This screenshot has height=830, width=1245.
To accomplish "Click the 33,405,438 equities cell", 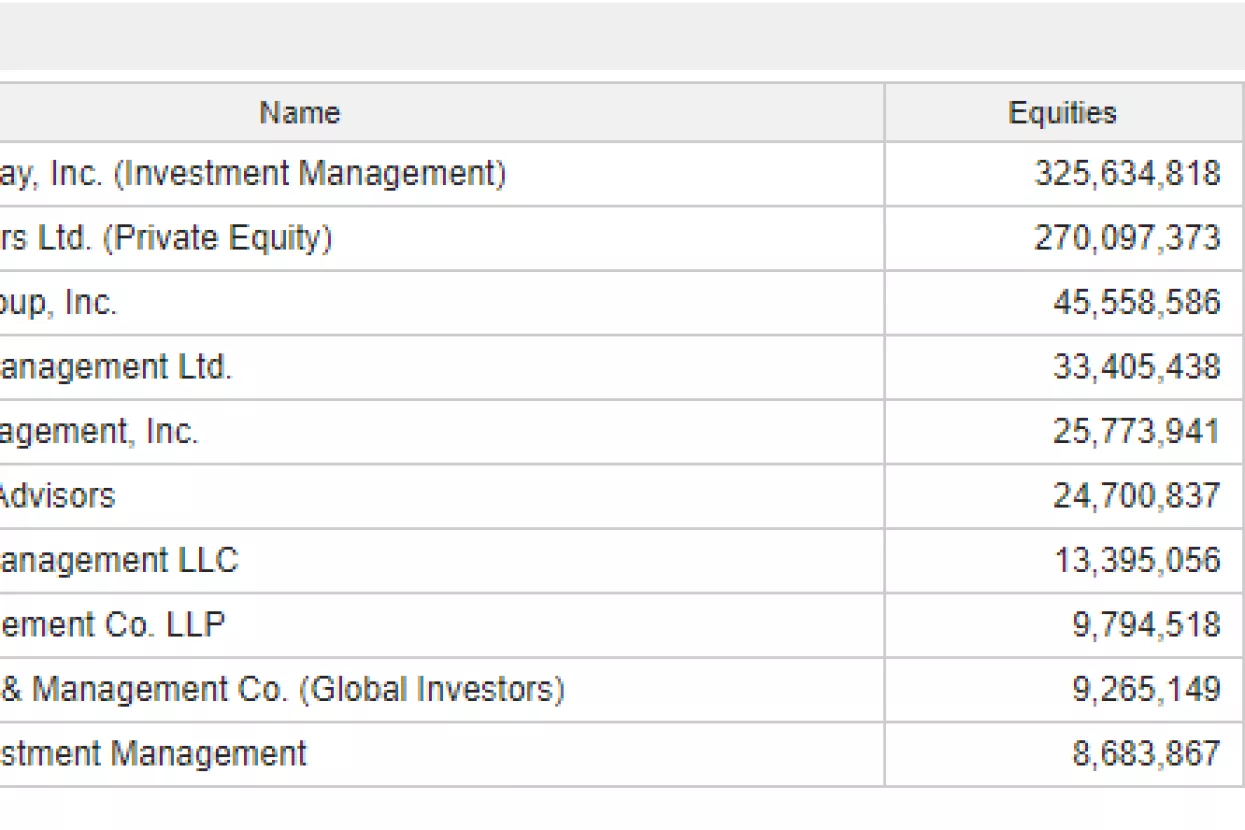I will (x=1136, y=367).
